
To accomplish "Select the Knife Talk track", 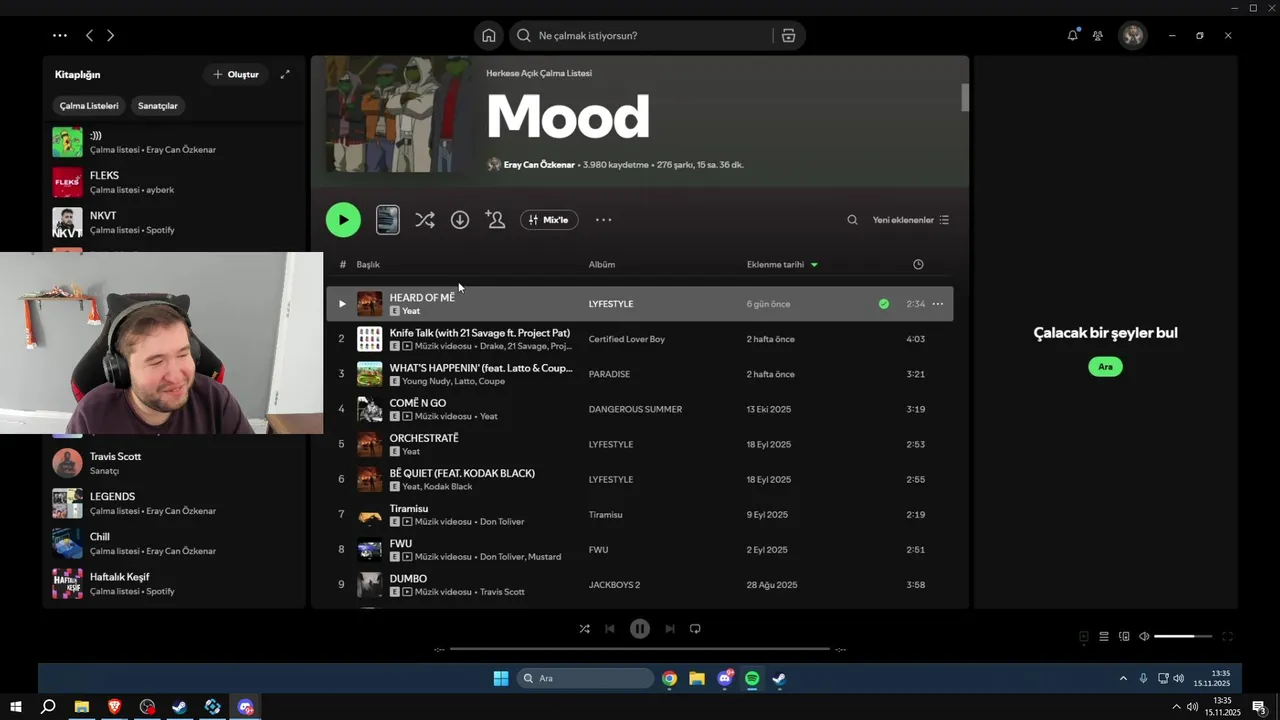I will (639, 339).
